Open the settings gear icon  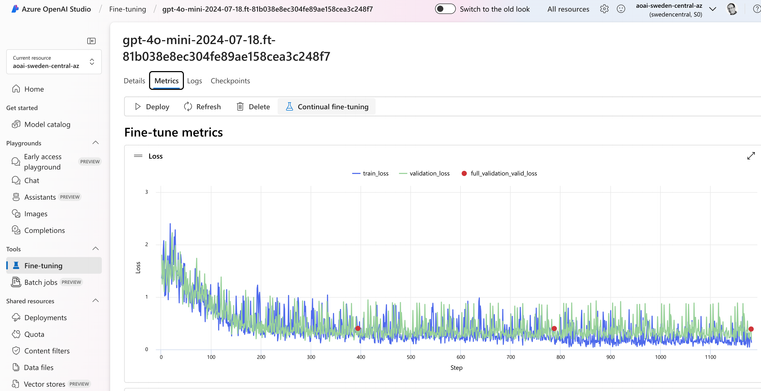604,9
